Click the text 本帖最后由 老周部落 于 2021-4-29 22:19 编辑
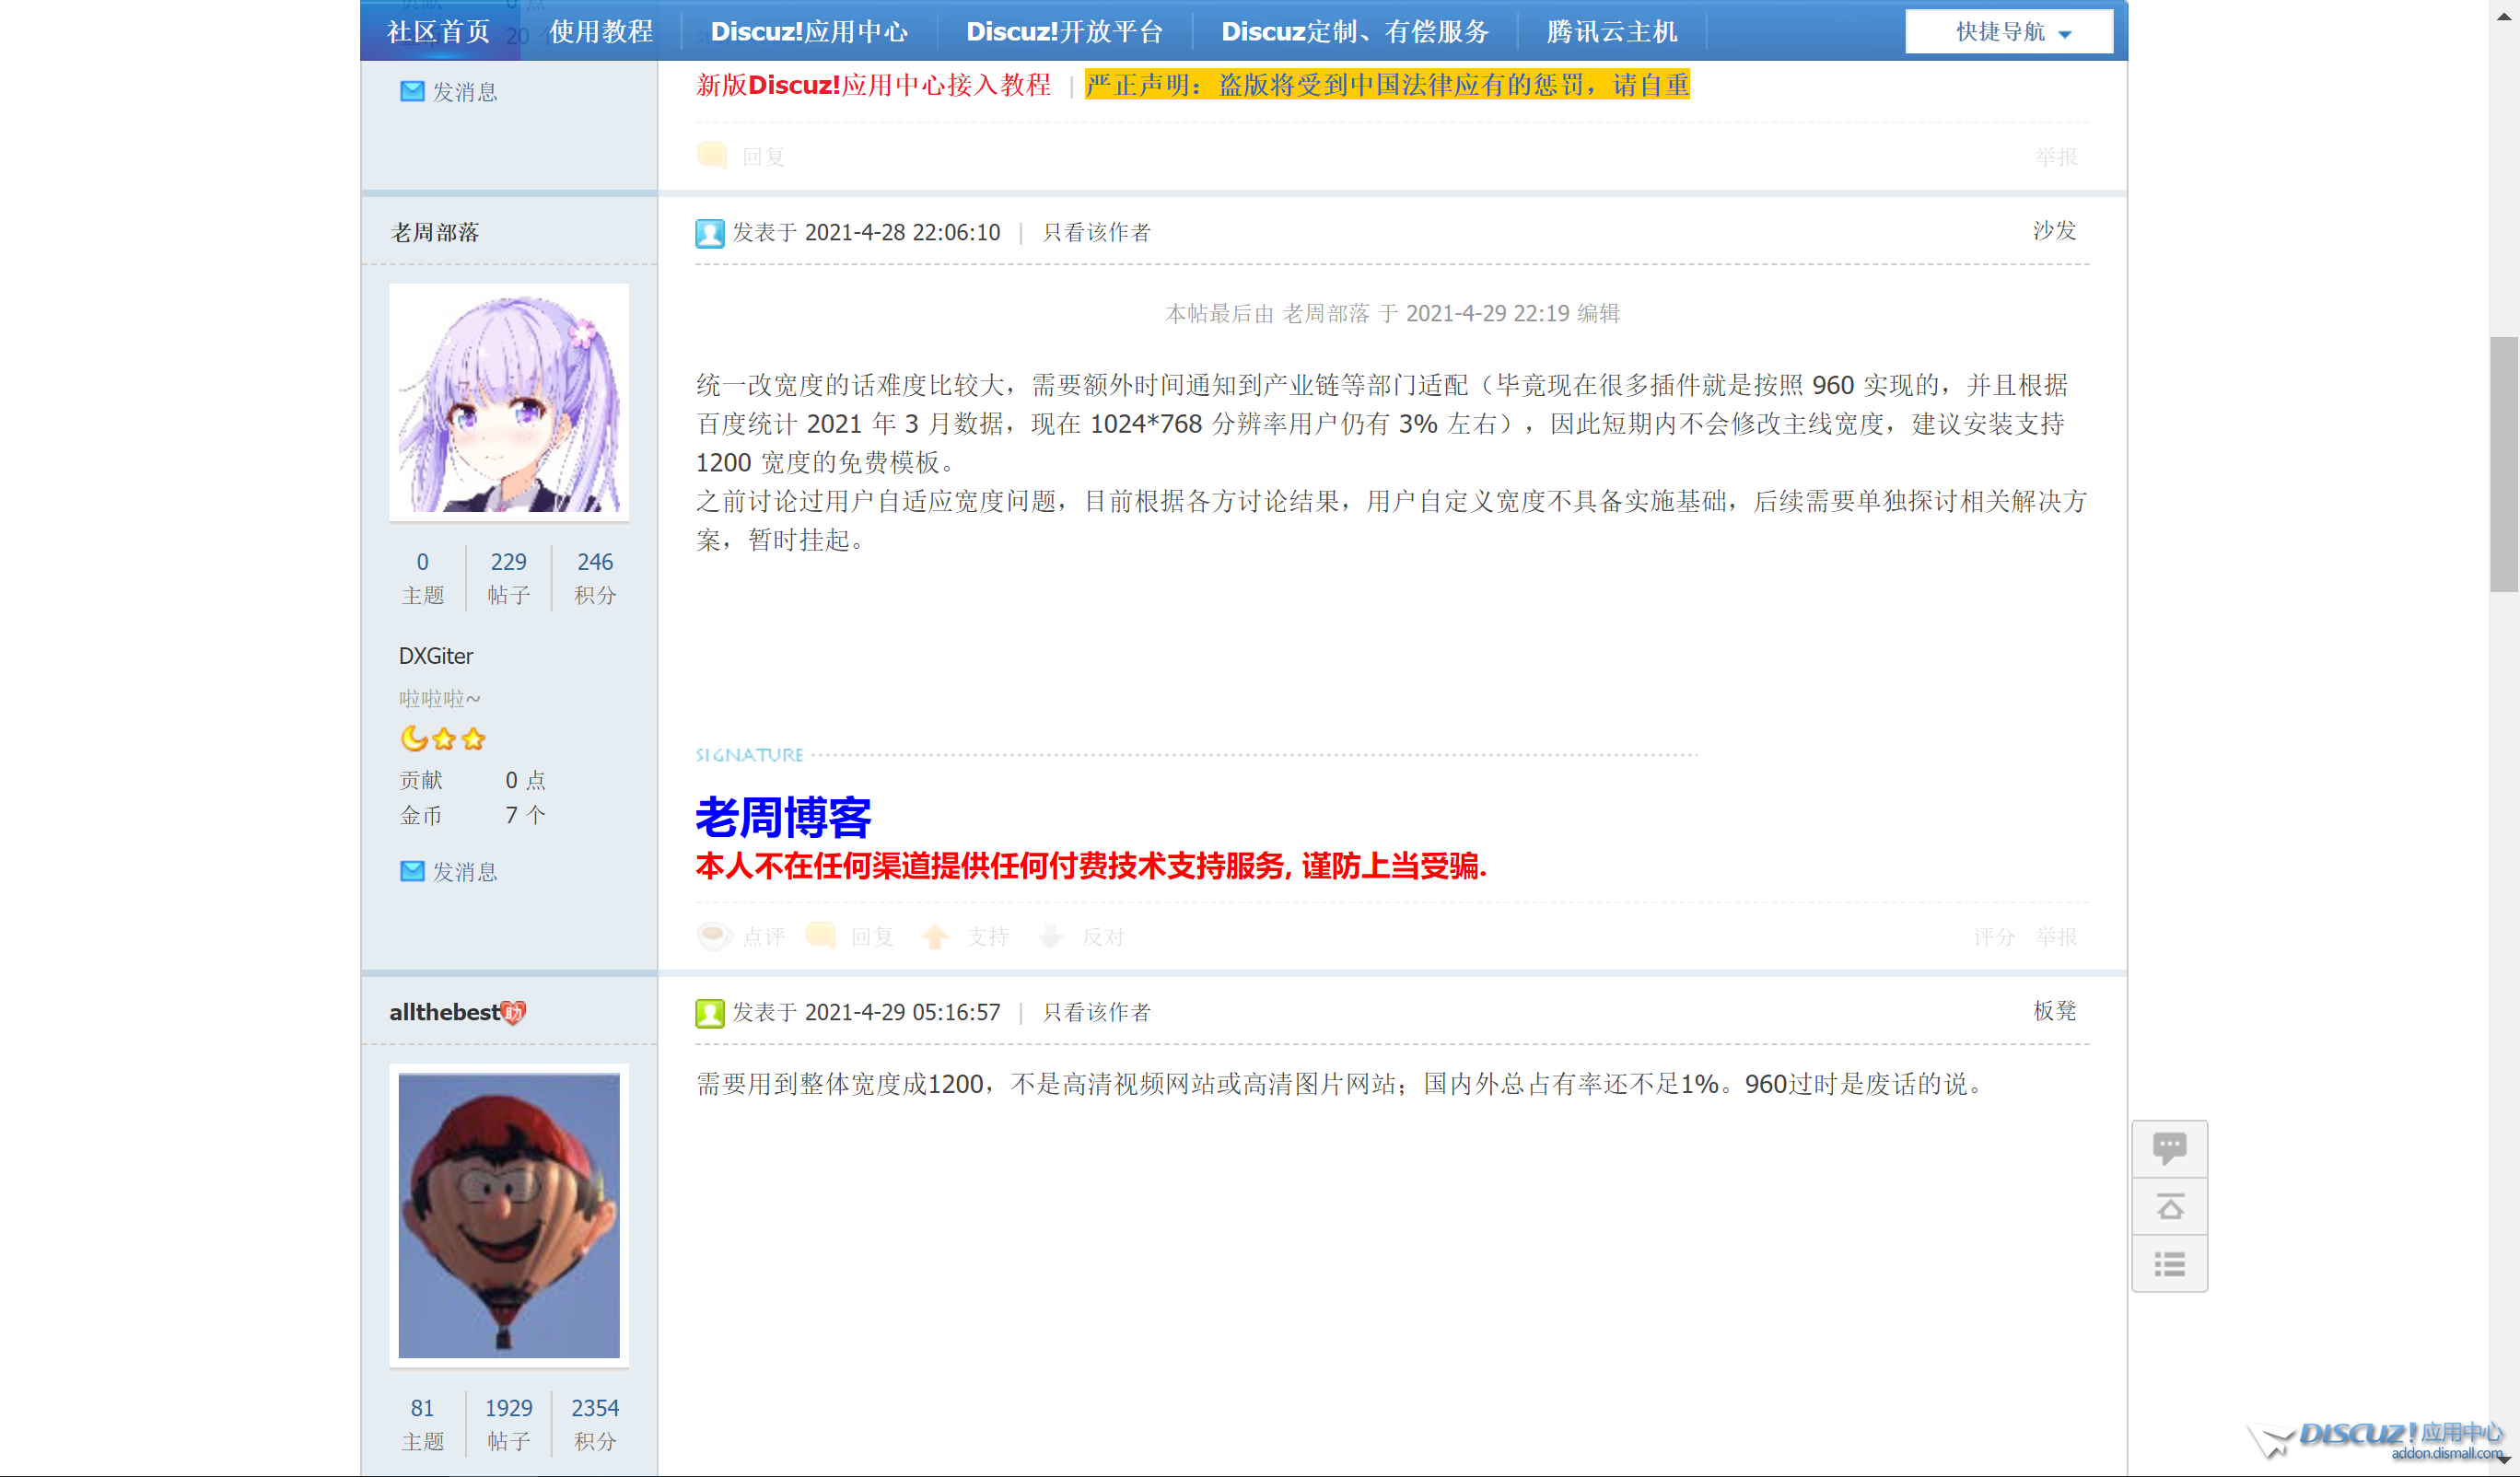 pyautogui.click(x=1392, y=313)
